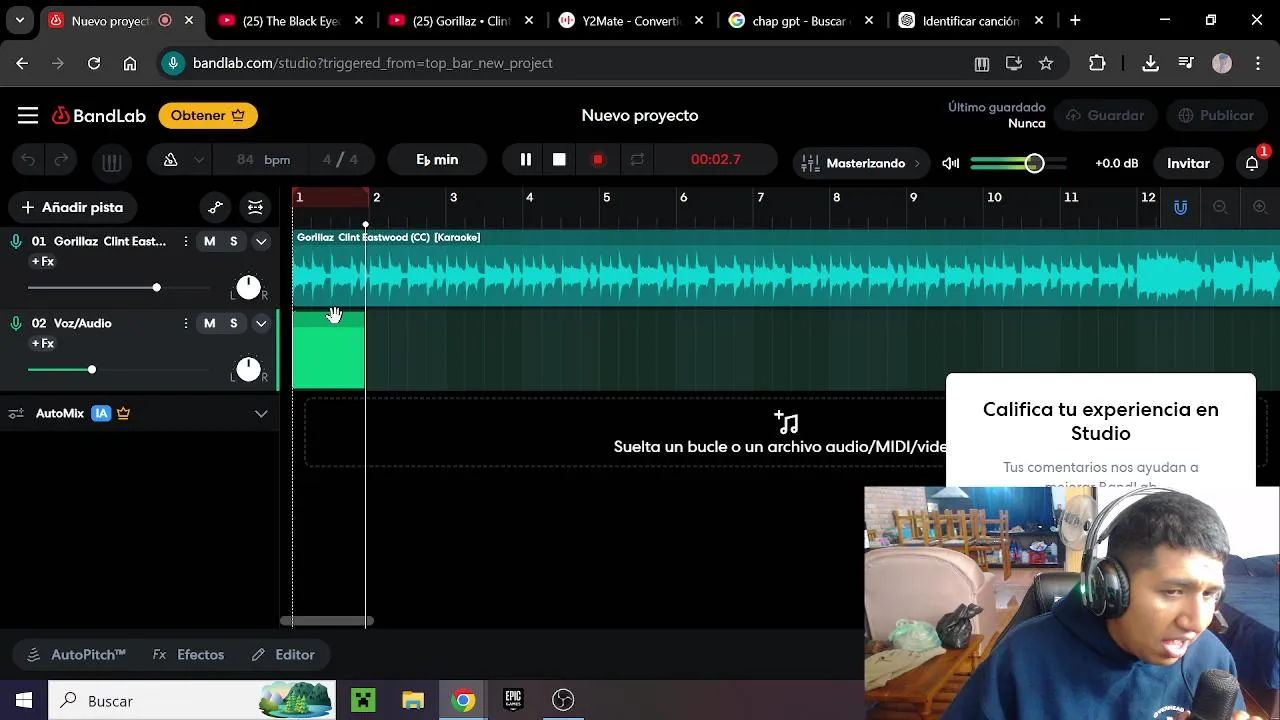Redo the last action

coord(61,160)
